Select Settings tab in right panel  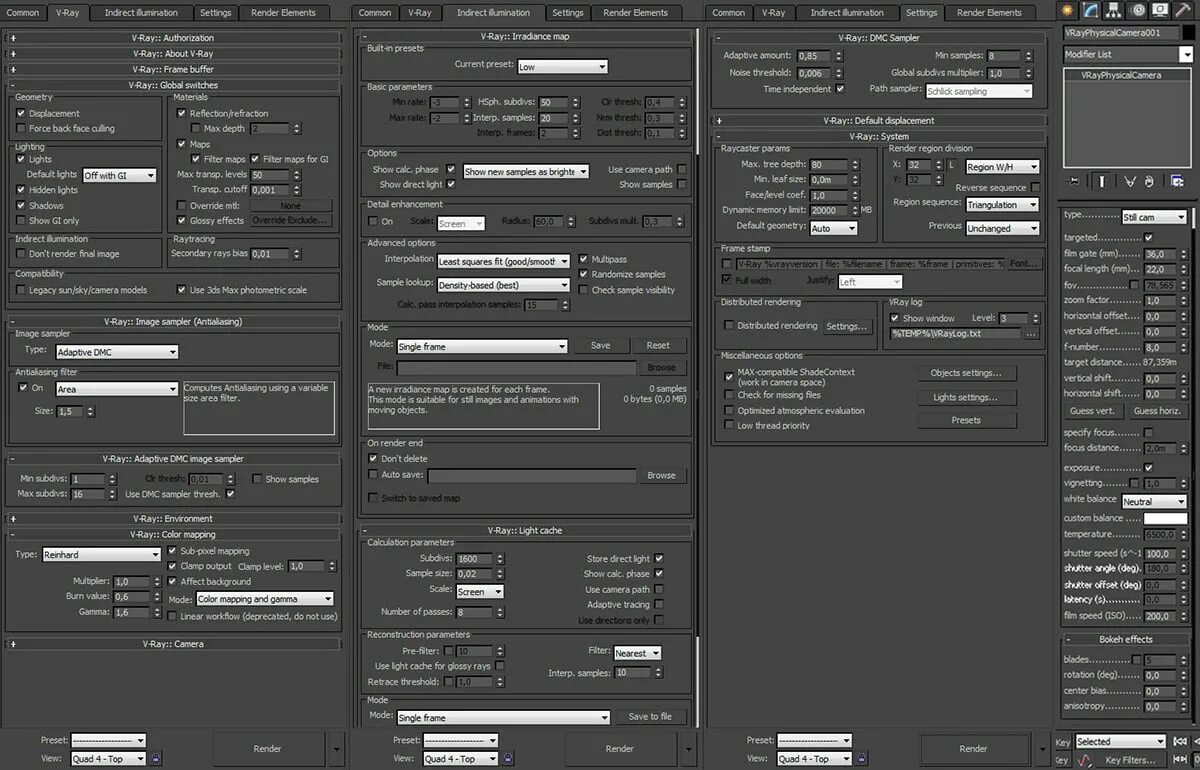(x=921, y=12)
